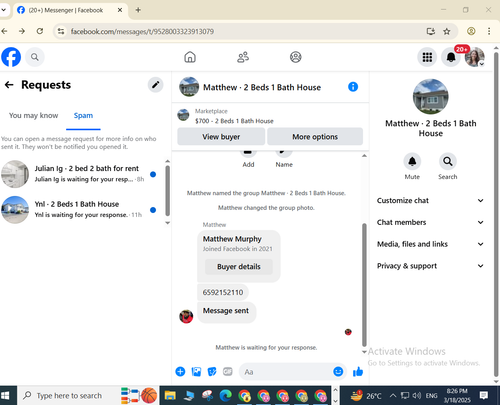Open the emoji picker smiley

tap(338, 371)
